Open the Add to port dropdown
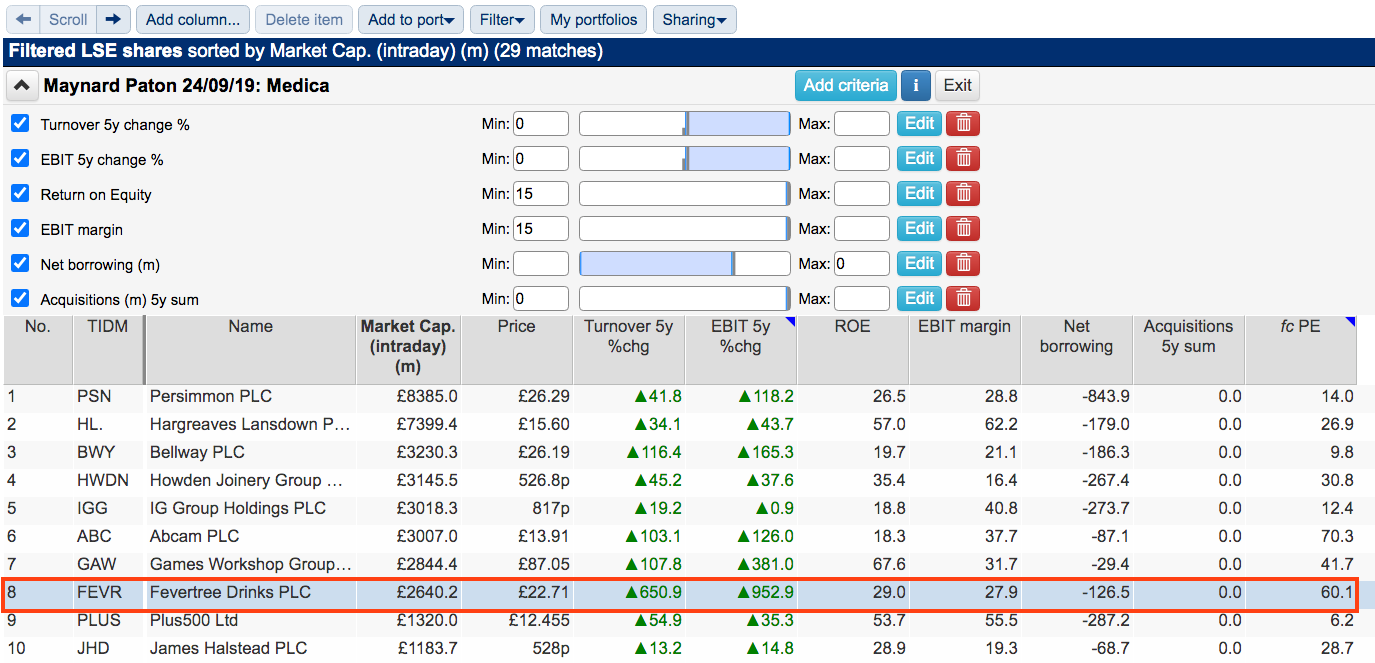This screenshot has height=663, width=1375. [410, 19]
